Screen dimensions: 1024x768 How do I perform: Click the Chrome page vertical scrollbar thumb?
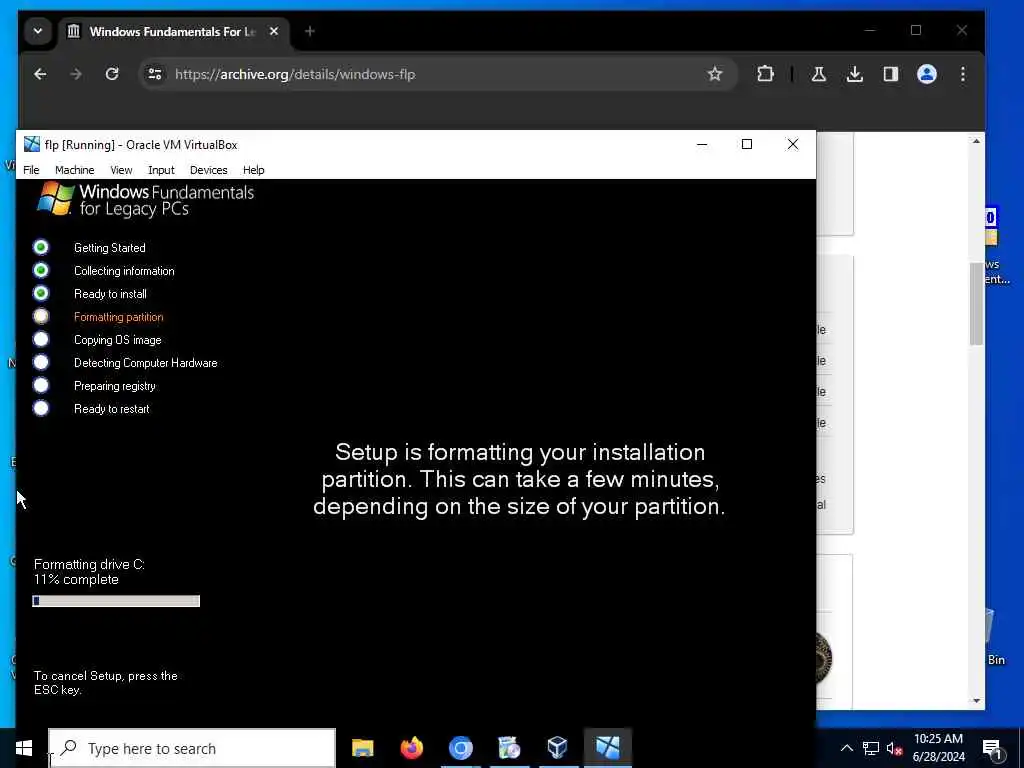[x=976, y=304]
